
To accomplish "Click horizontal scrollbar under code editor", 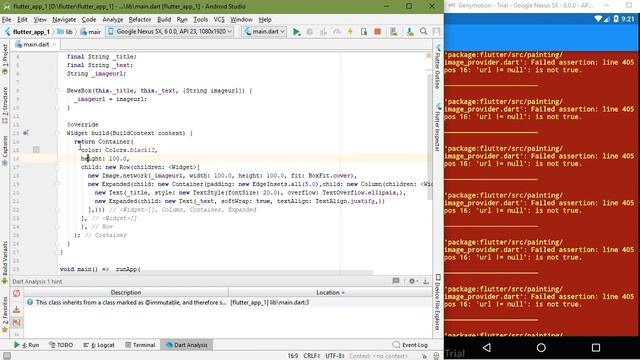I will [216, 273].
